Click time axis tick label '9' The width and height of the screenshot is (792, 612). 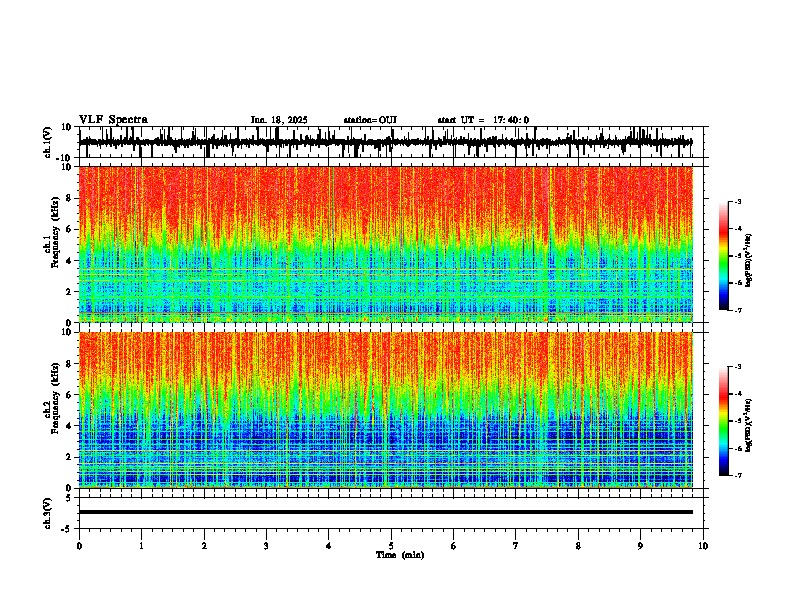click(x=640, y=546)
